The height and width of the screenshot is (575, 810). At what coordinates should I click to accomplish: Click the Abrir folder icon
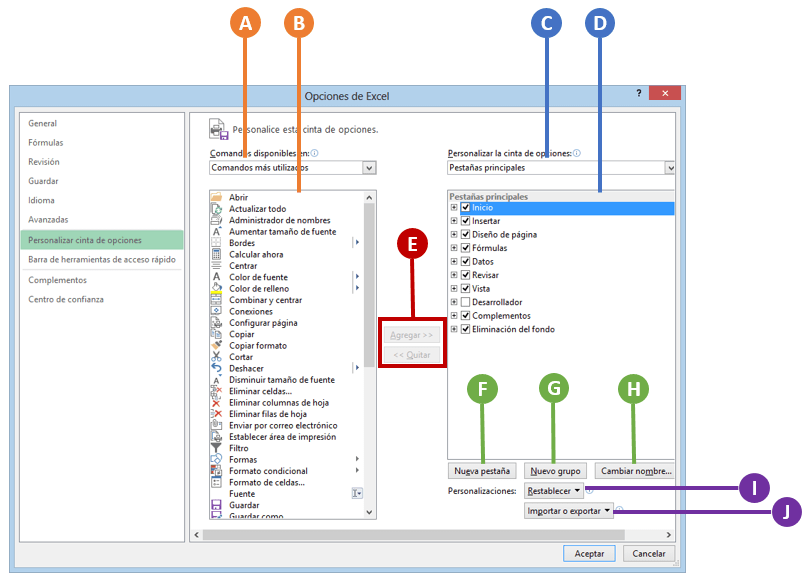216,197
